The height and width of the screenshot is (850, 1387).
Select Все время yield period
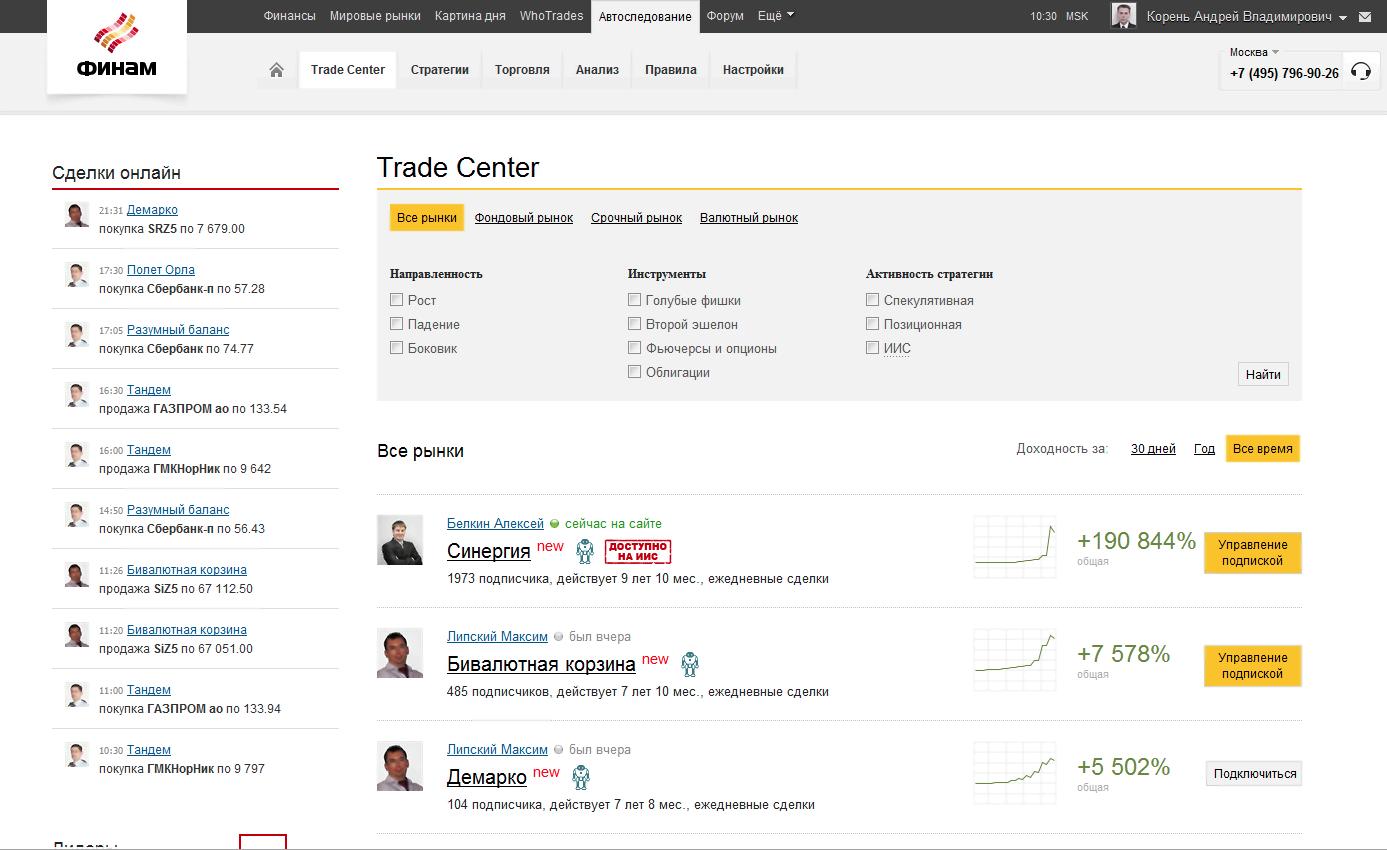point(1263,449)
